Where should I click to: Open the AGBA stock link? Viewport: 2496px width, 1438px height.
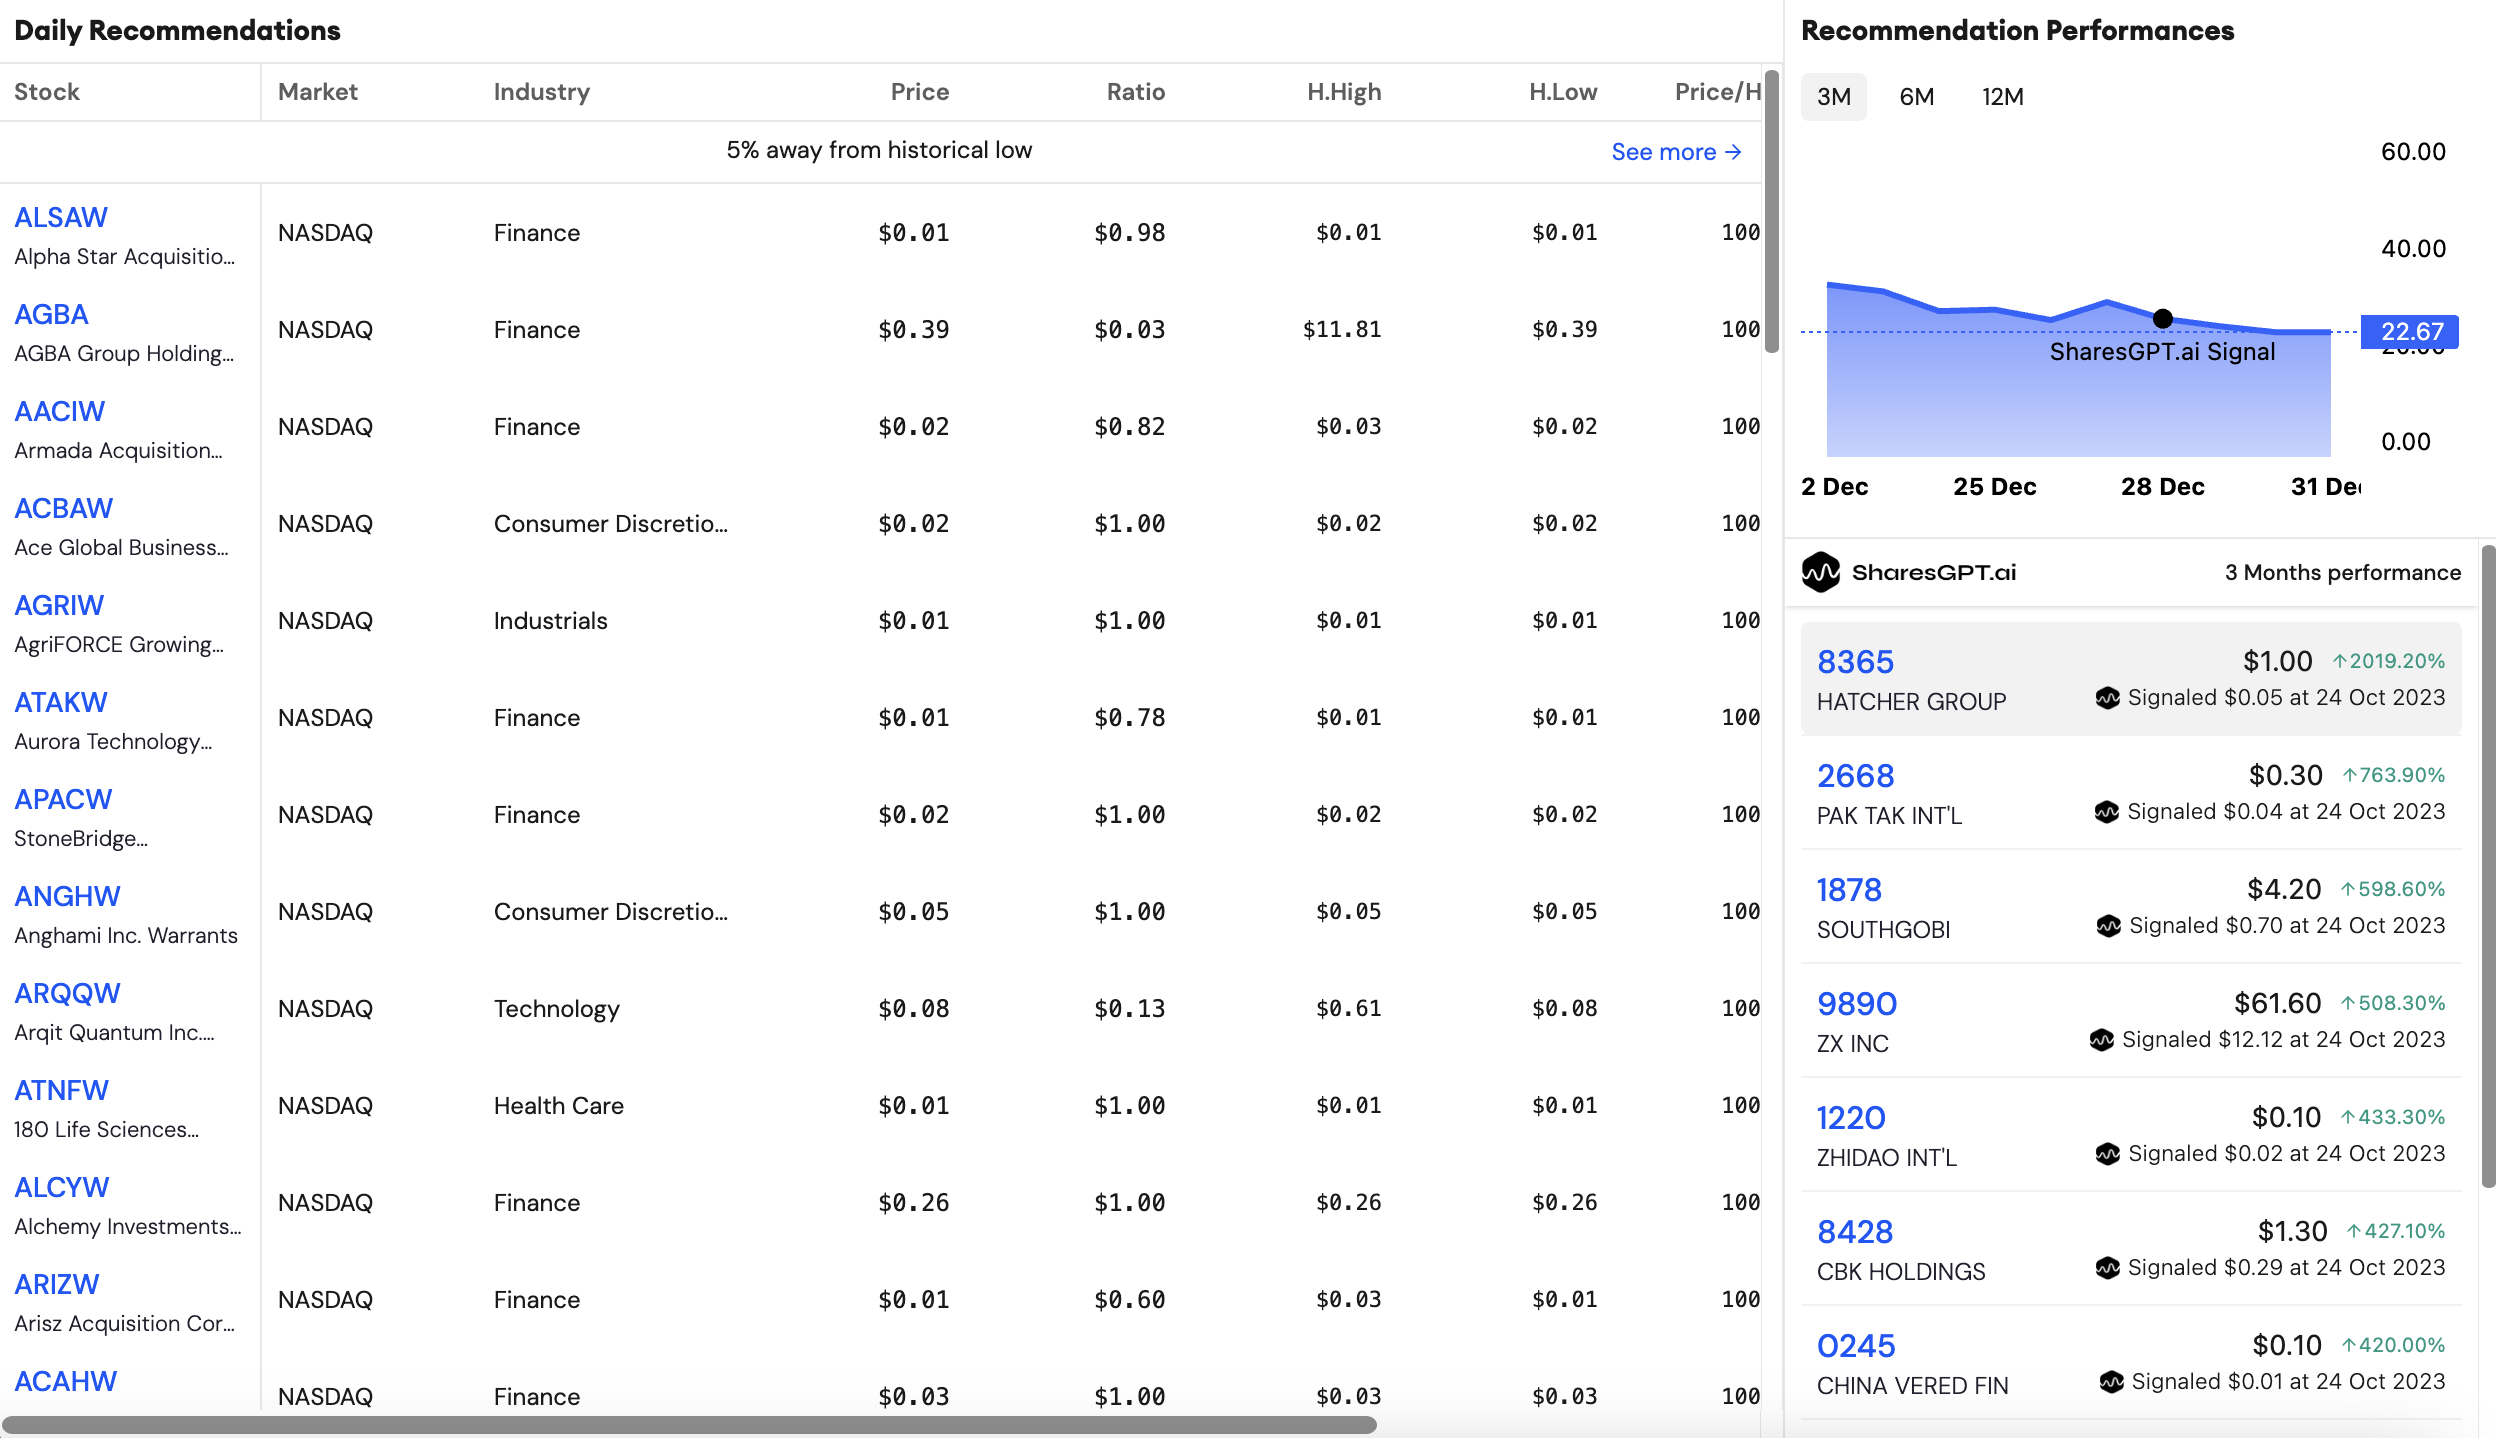(x=51, y=314)
